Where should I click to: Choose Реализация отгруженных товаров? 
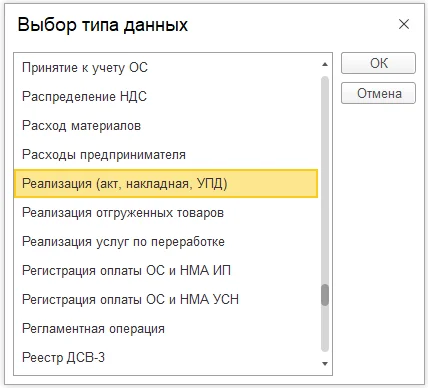(166, 213)
